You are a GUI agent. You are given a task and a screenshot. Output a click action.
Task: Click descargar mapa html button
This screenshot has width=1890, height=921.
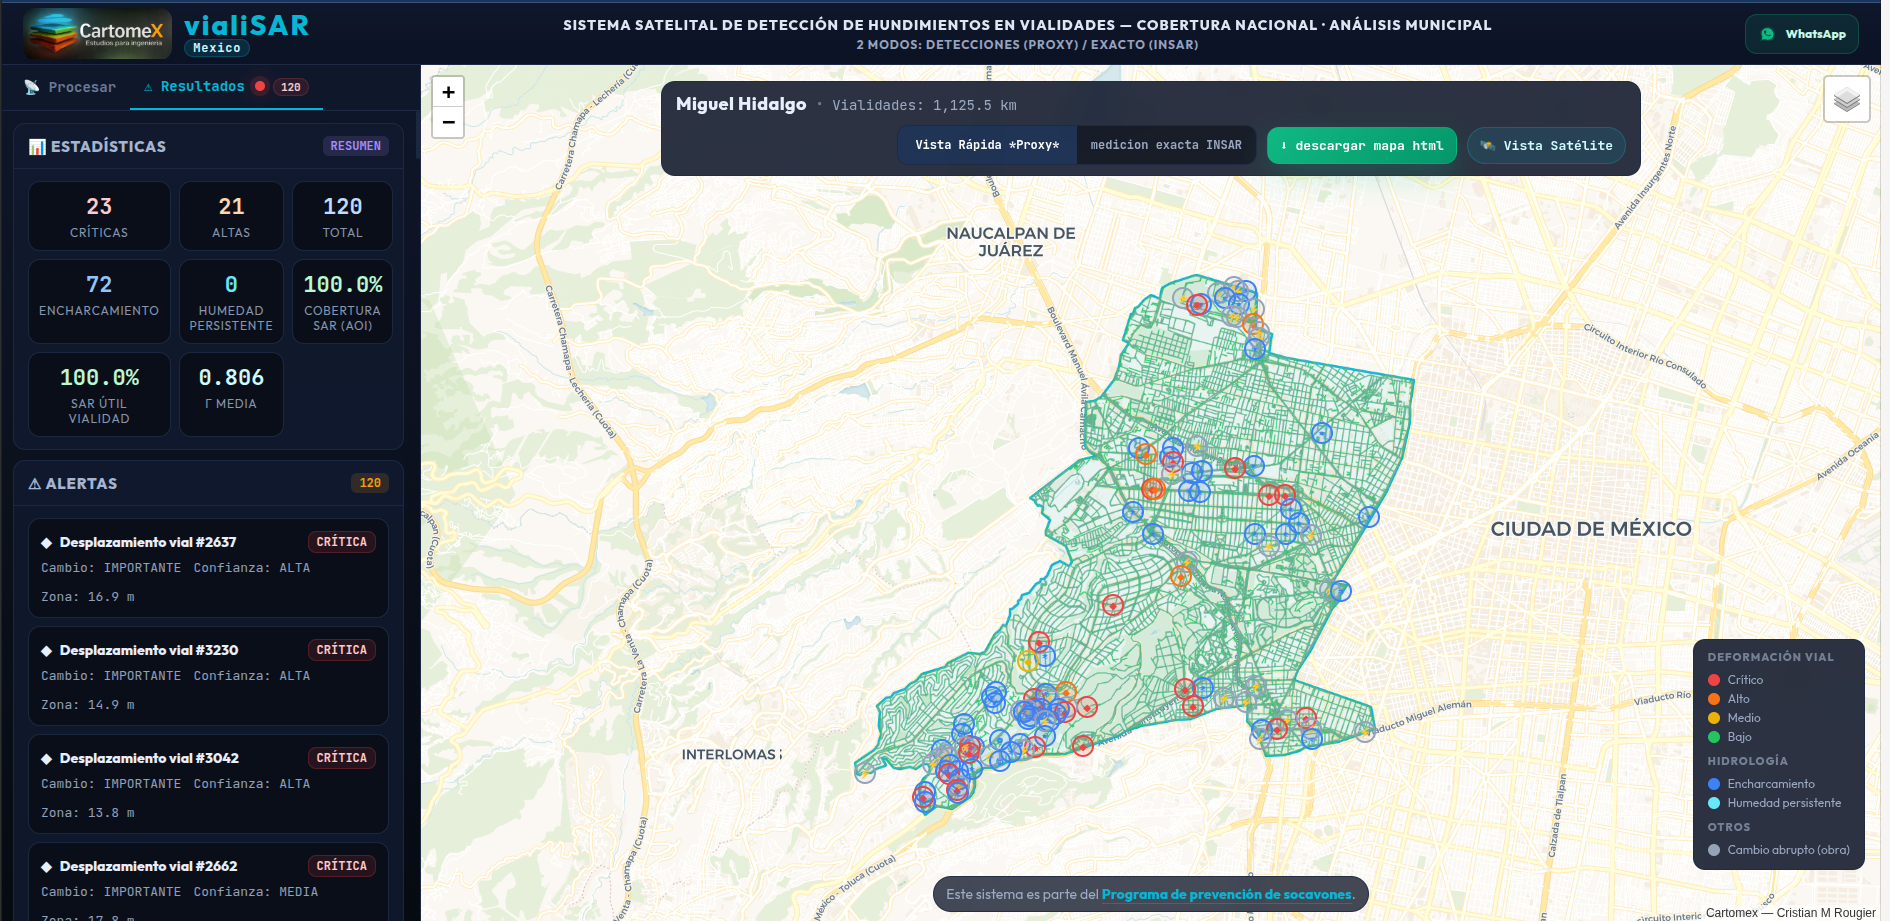click(1361, 145)
